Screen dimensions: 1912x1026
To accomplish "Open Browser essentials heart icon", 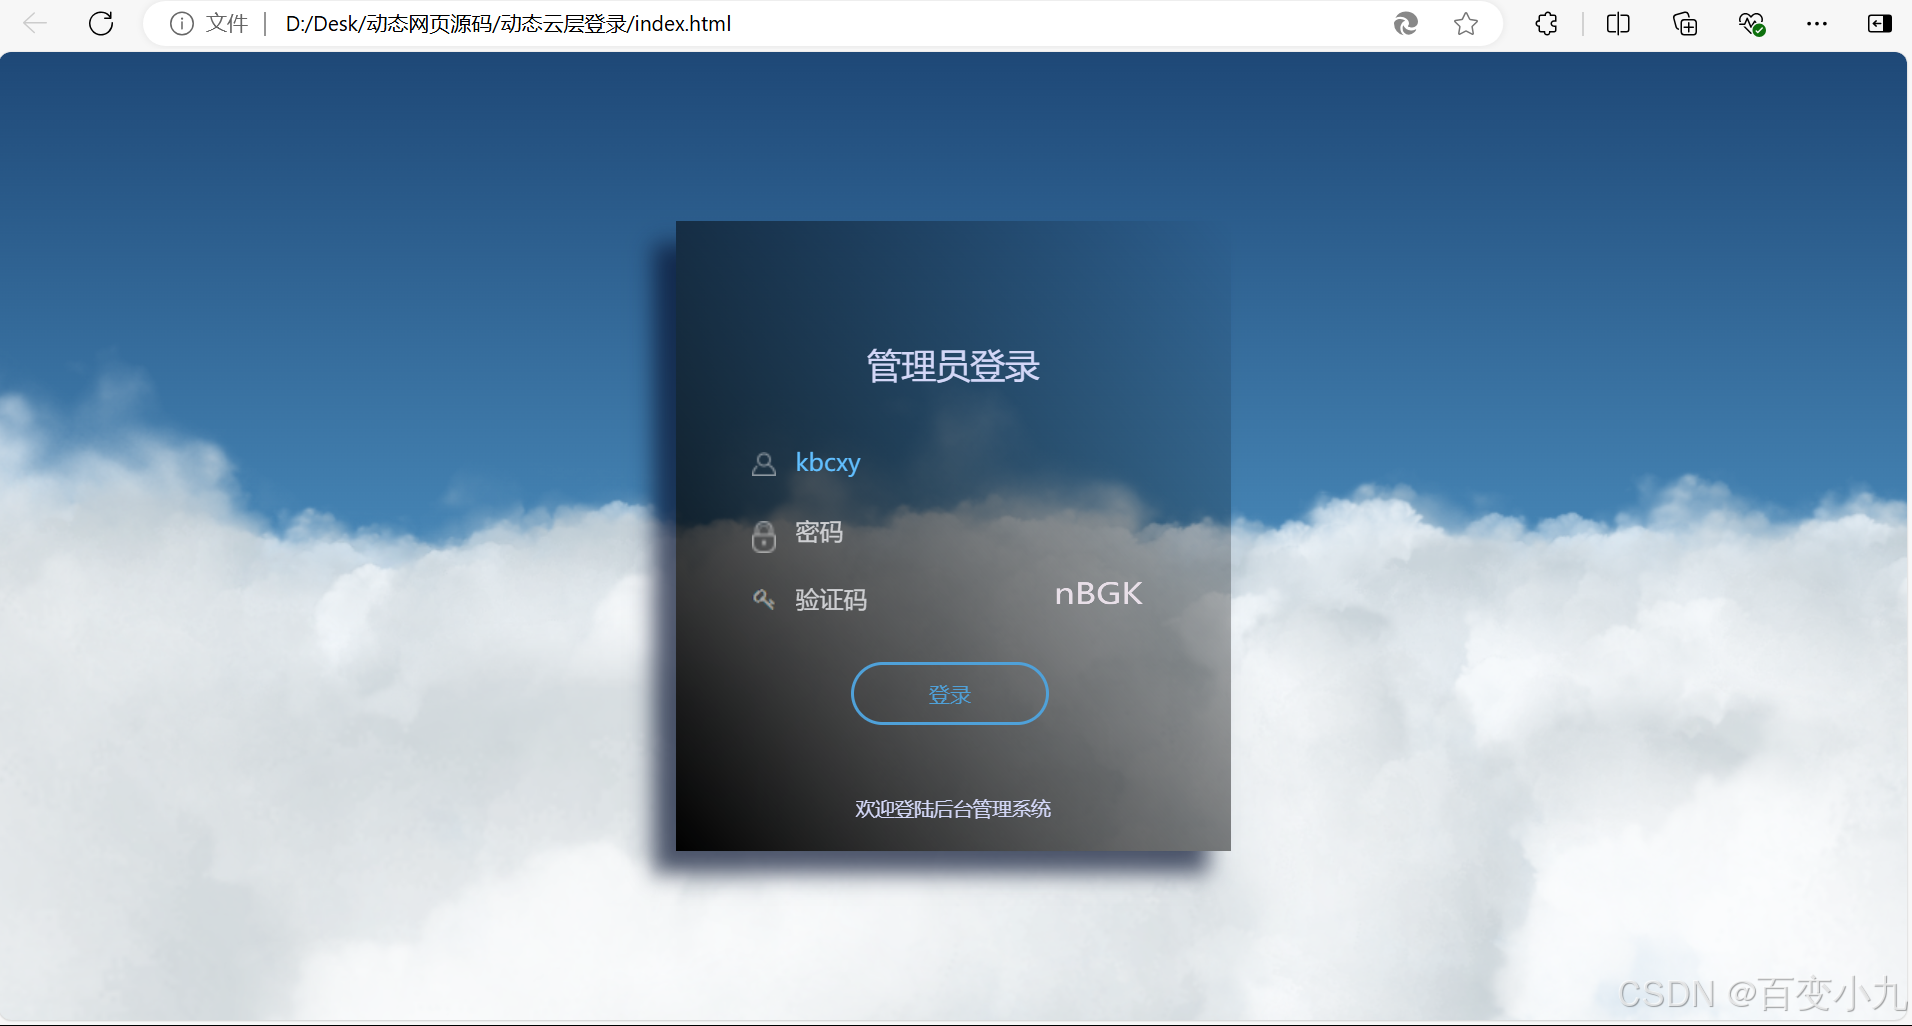I will point(1751,23).
